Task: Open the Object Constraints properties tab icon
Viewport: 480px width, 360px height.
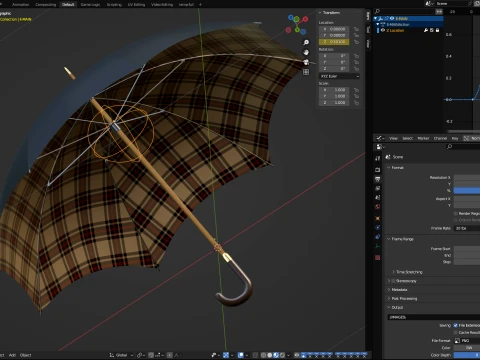Action: (x=377, y=237)
